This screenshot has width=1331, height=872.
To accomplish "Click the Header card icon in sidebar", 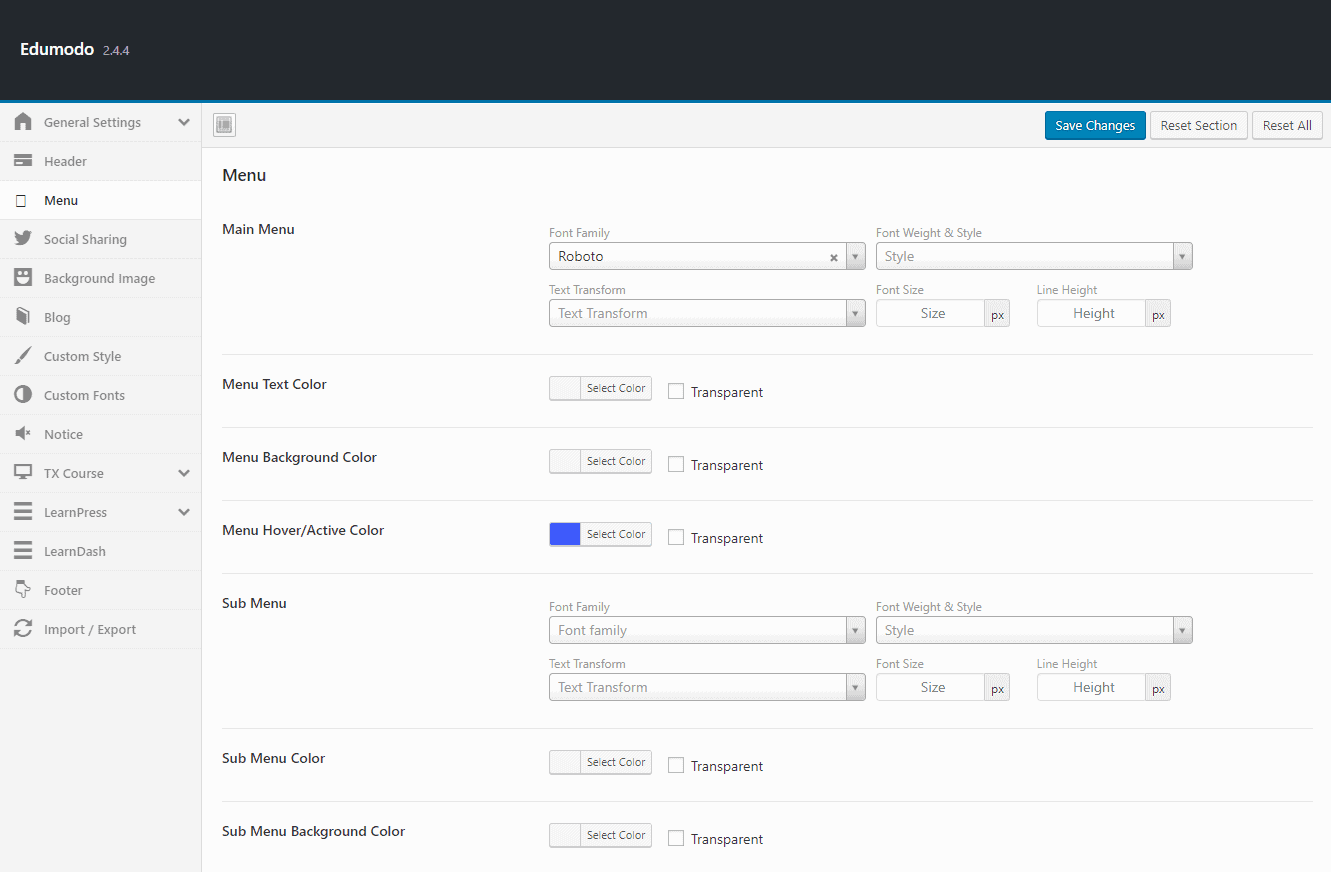I will (x=23, y=161).
